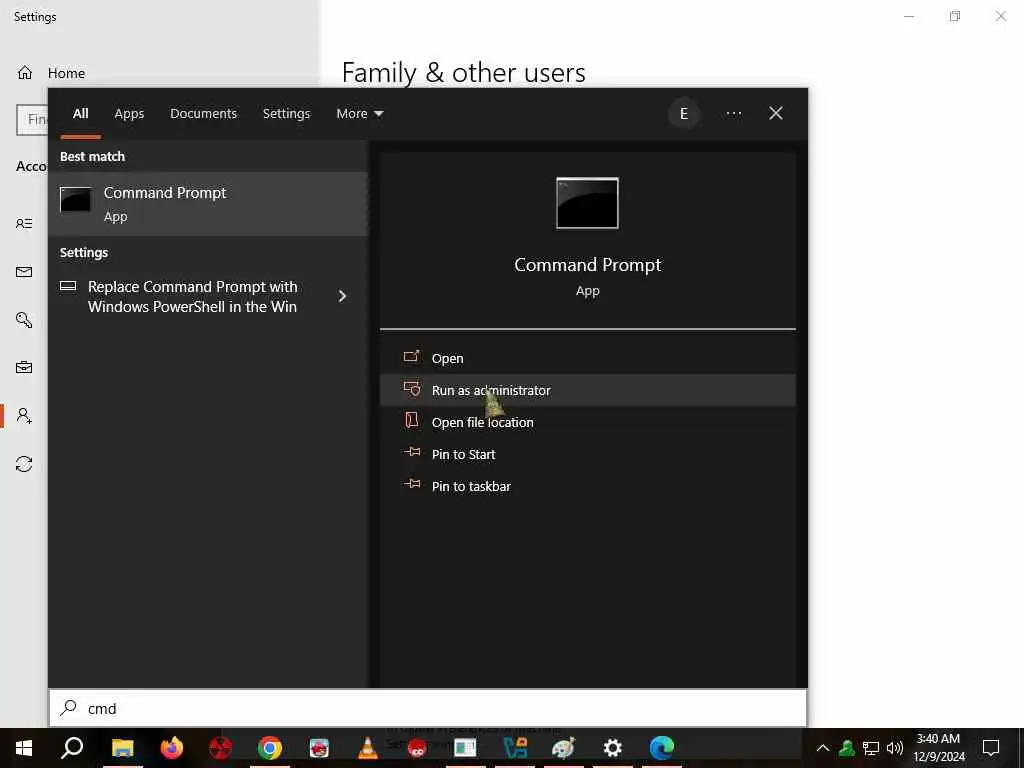Open Sync your settings icon in sidebar
The image size is (1024, 768).
pos(24,464)
